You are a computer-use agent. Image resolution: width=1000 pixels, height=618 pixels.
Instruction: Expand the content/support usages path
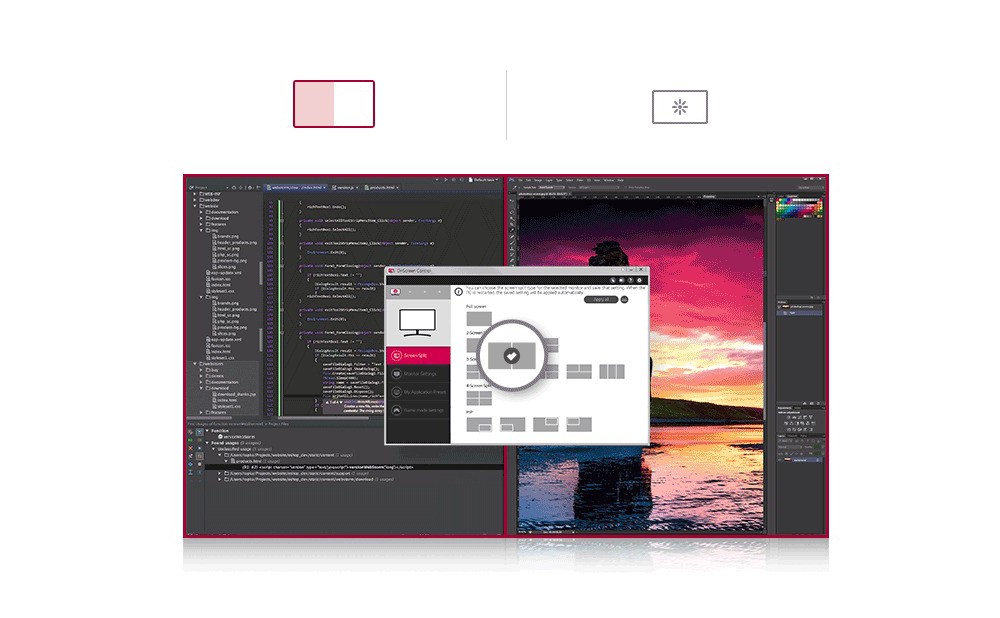(220, 473)
